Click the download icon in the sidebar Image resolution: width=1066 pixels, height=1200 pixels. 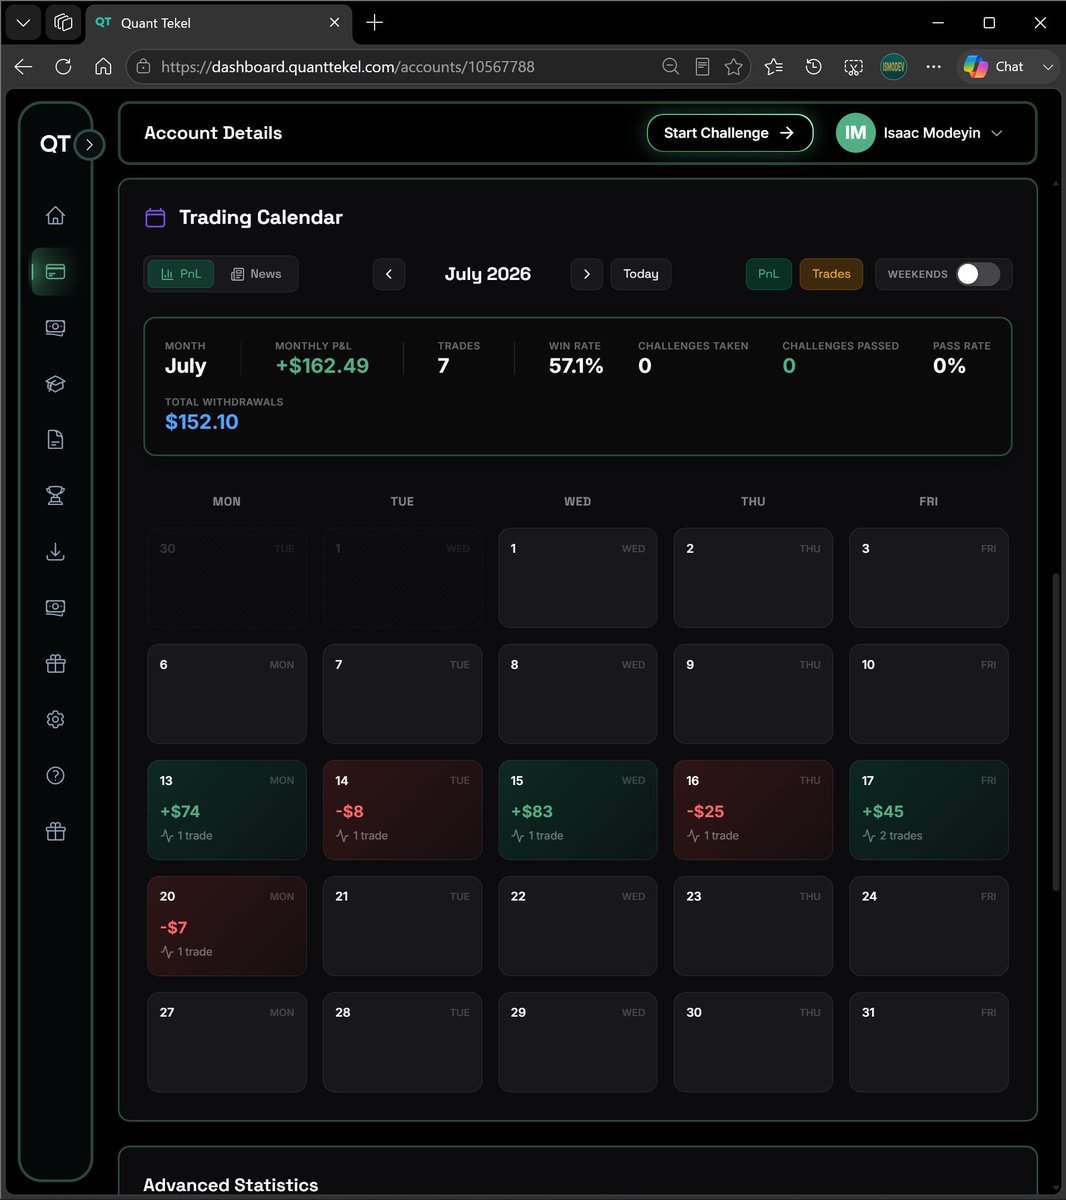point(55,552)
